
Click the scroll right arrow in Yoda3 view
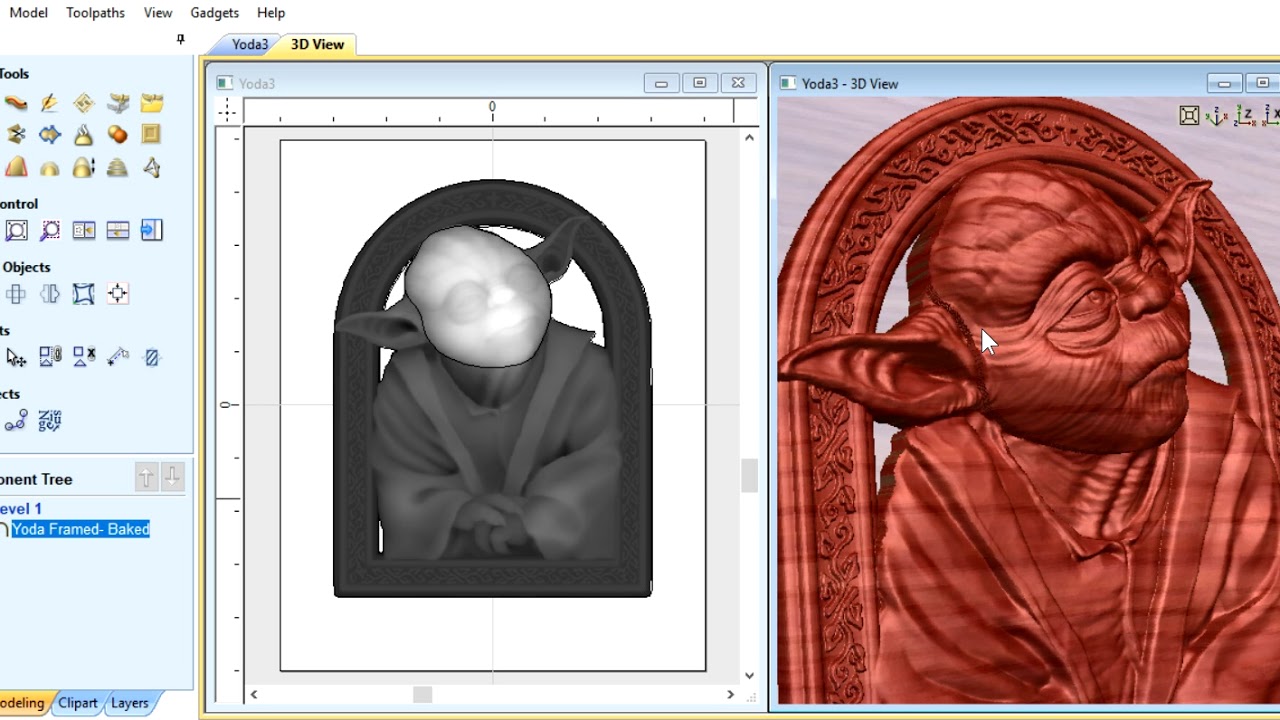coord(730,694)
